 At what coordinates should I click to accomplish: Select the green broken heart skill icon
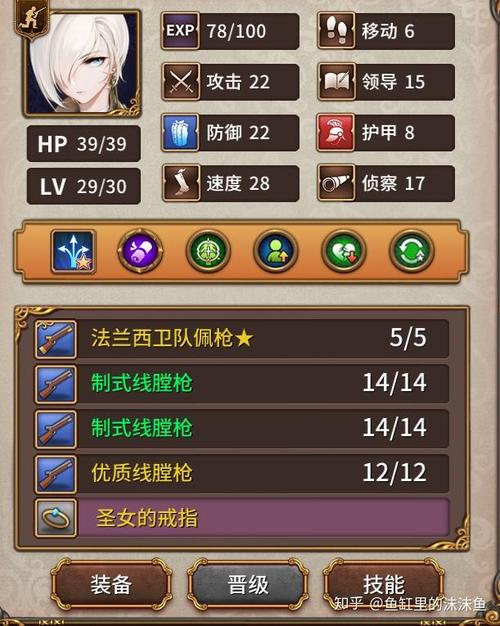343,251
